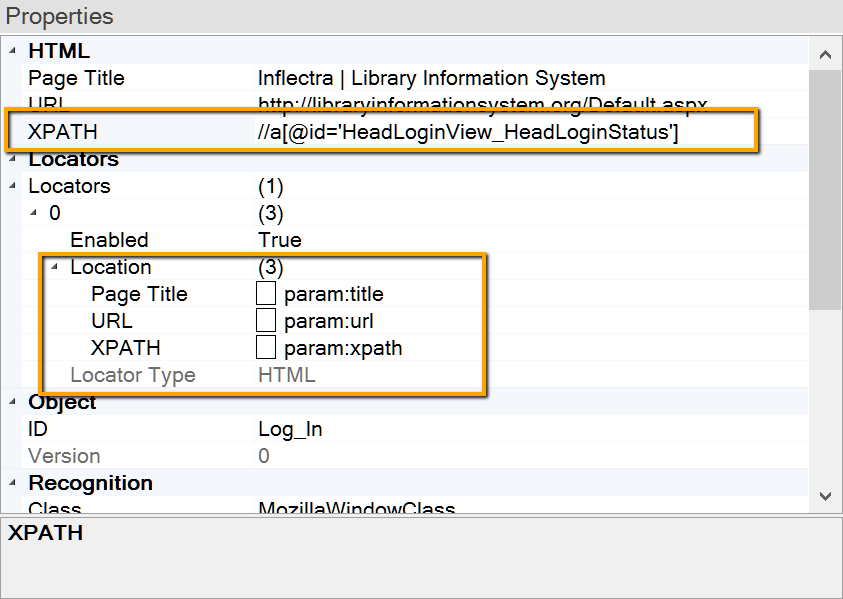
Task: Collapse the Location property group
Action: point(55,267)
